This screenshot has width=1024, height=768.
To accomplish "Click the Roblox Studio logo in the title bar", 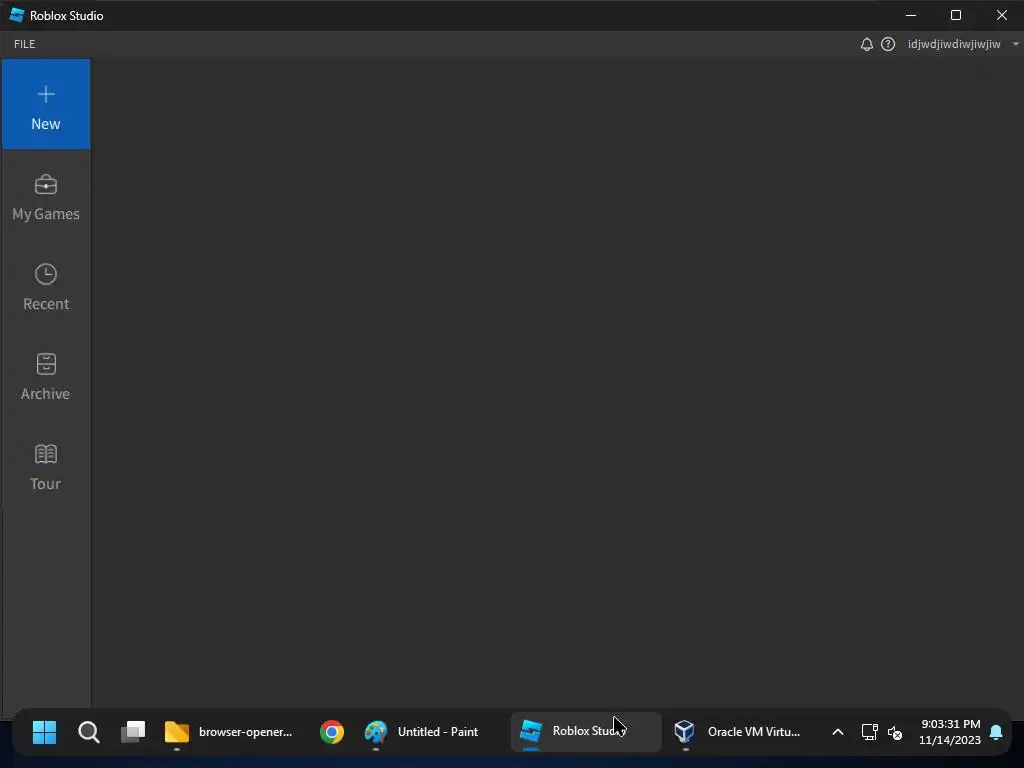I will point(16,15).
